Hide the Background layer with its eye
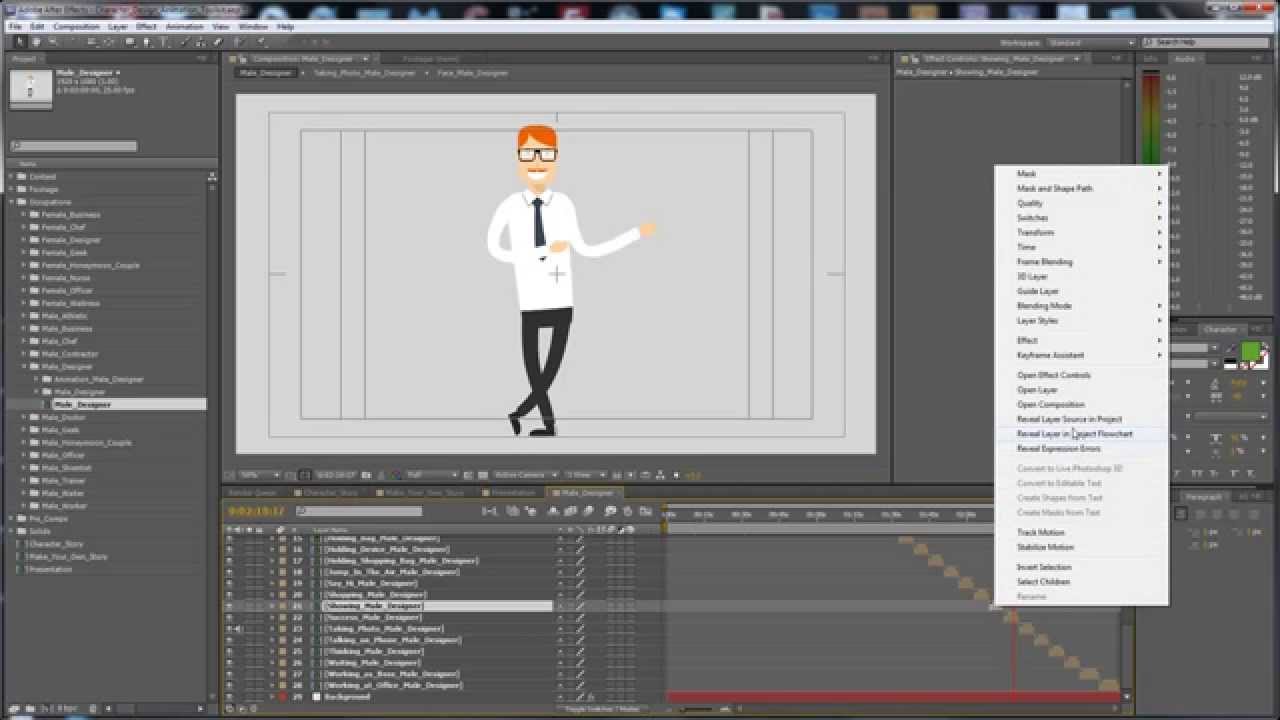Screen dimensions: 1280x720 pos(229,696)
